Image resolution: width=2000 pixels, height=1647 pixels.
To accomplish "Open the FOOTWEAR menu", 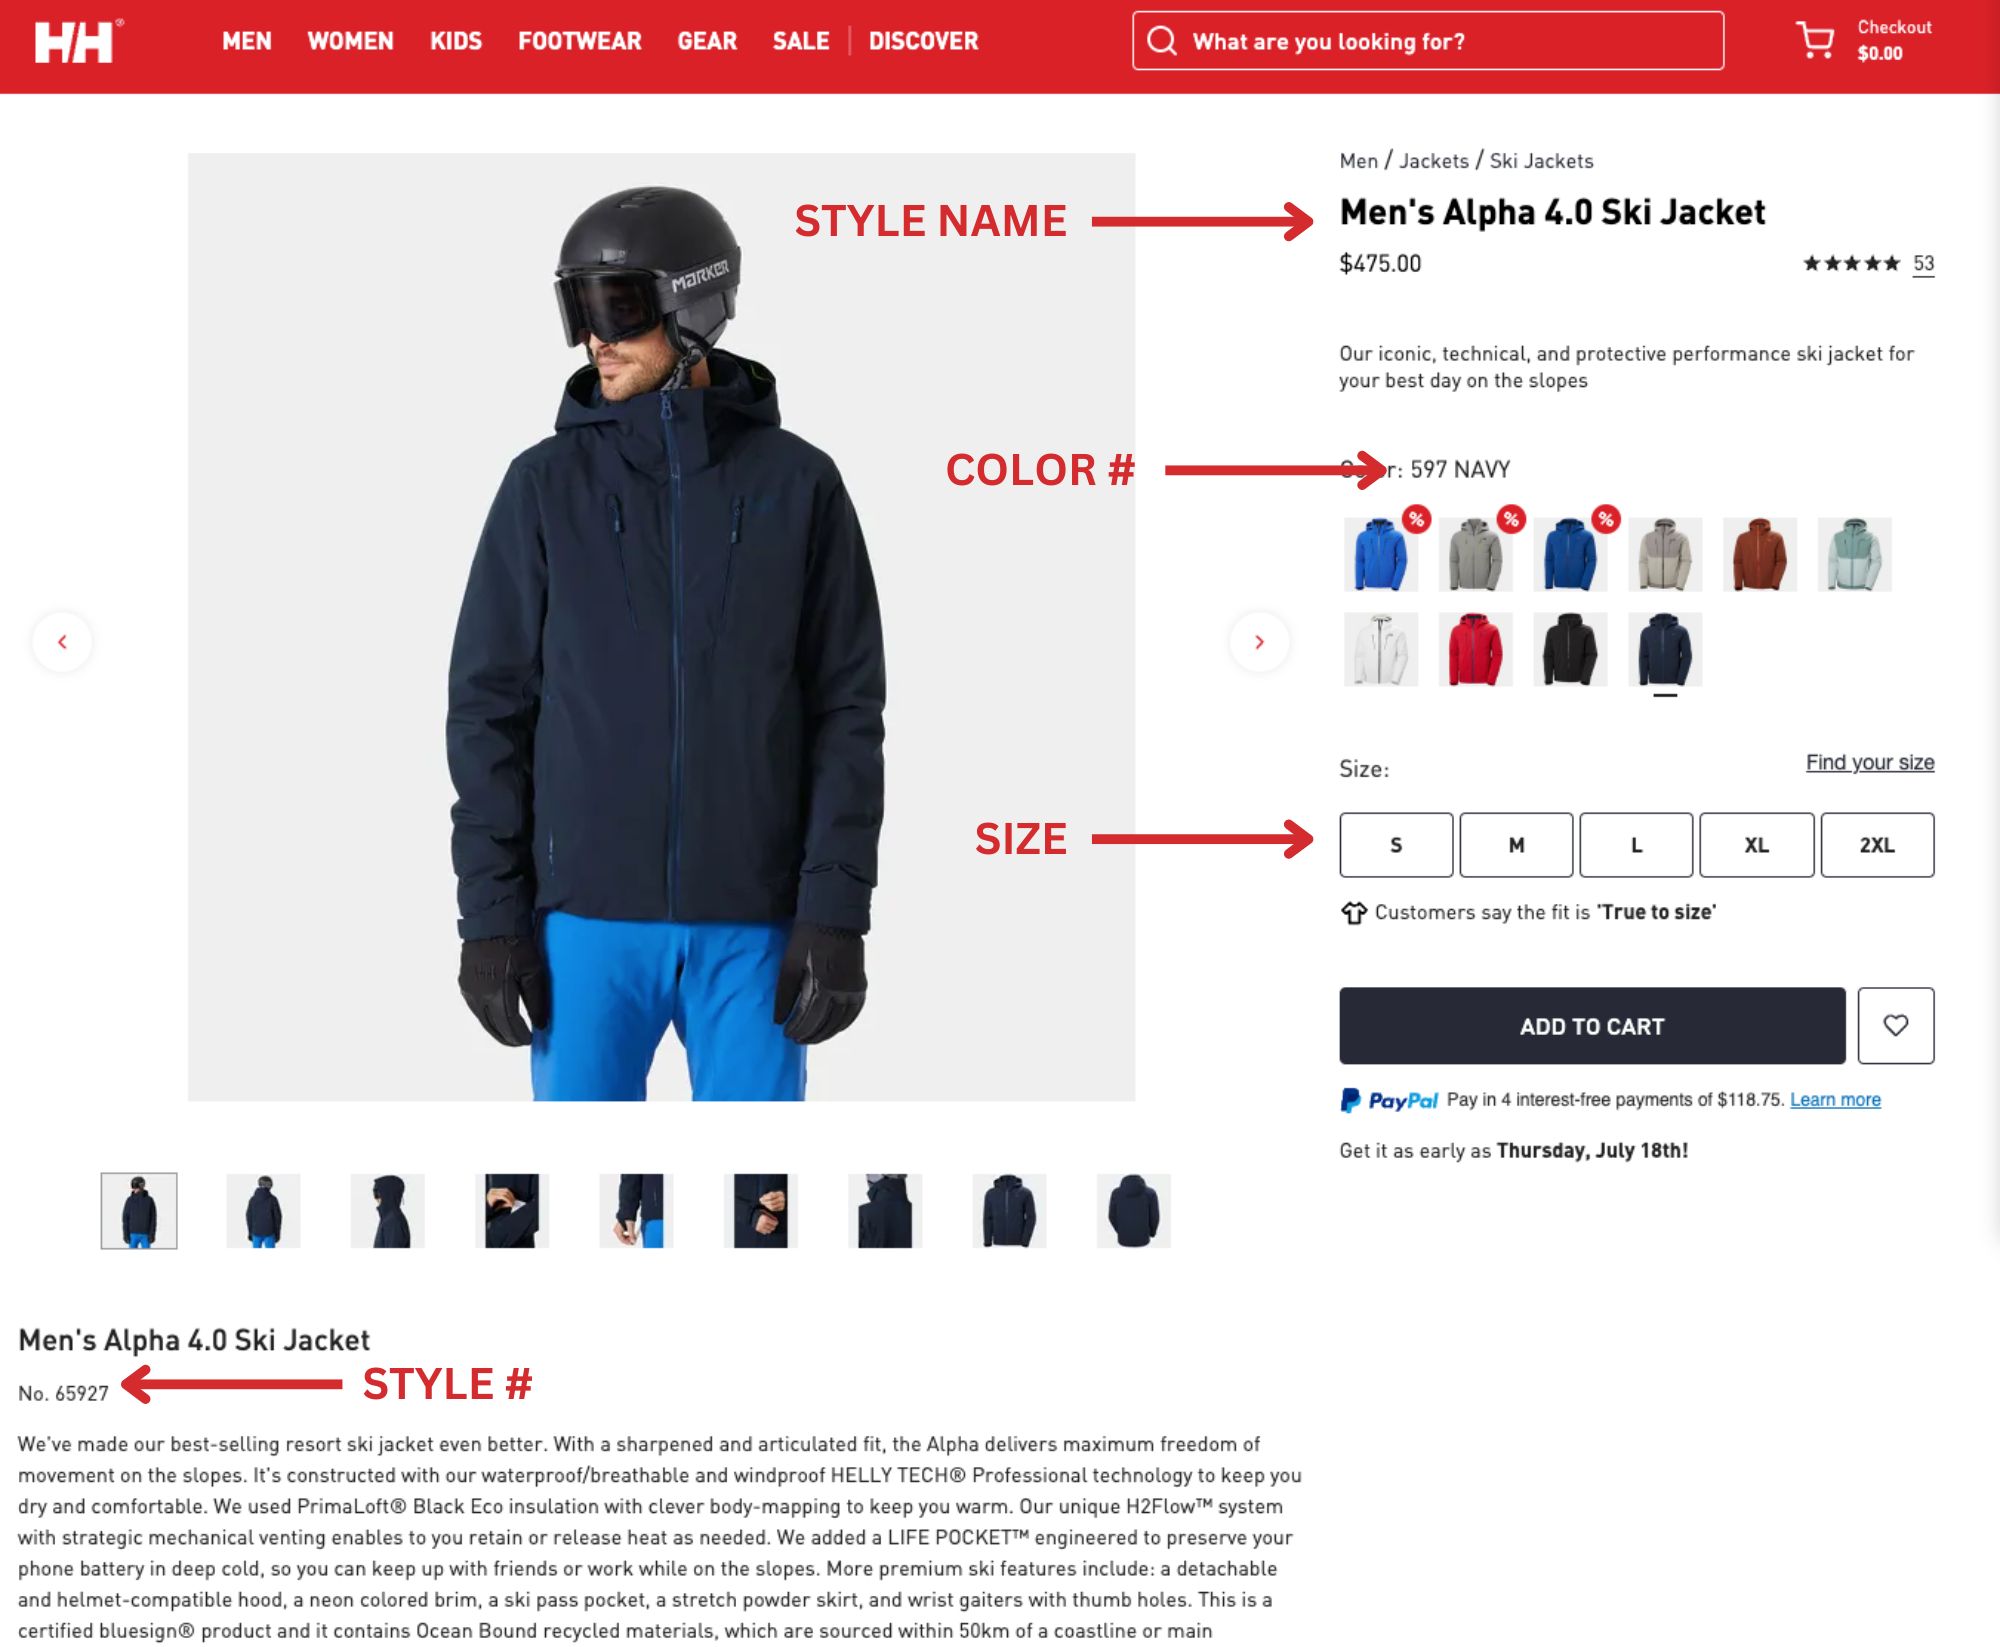I will click(579, 41).
